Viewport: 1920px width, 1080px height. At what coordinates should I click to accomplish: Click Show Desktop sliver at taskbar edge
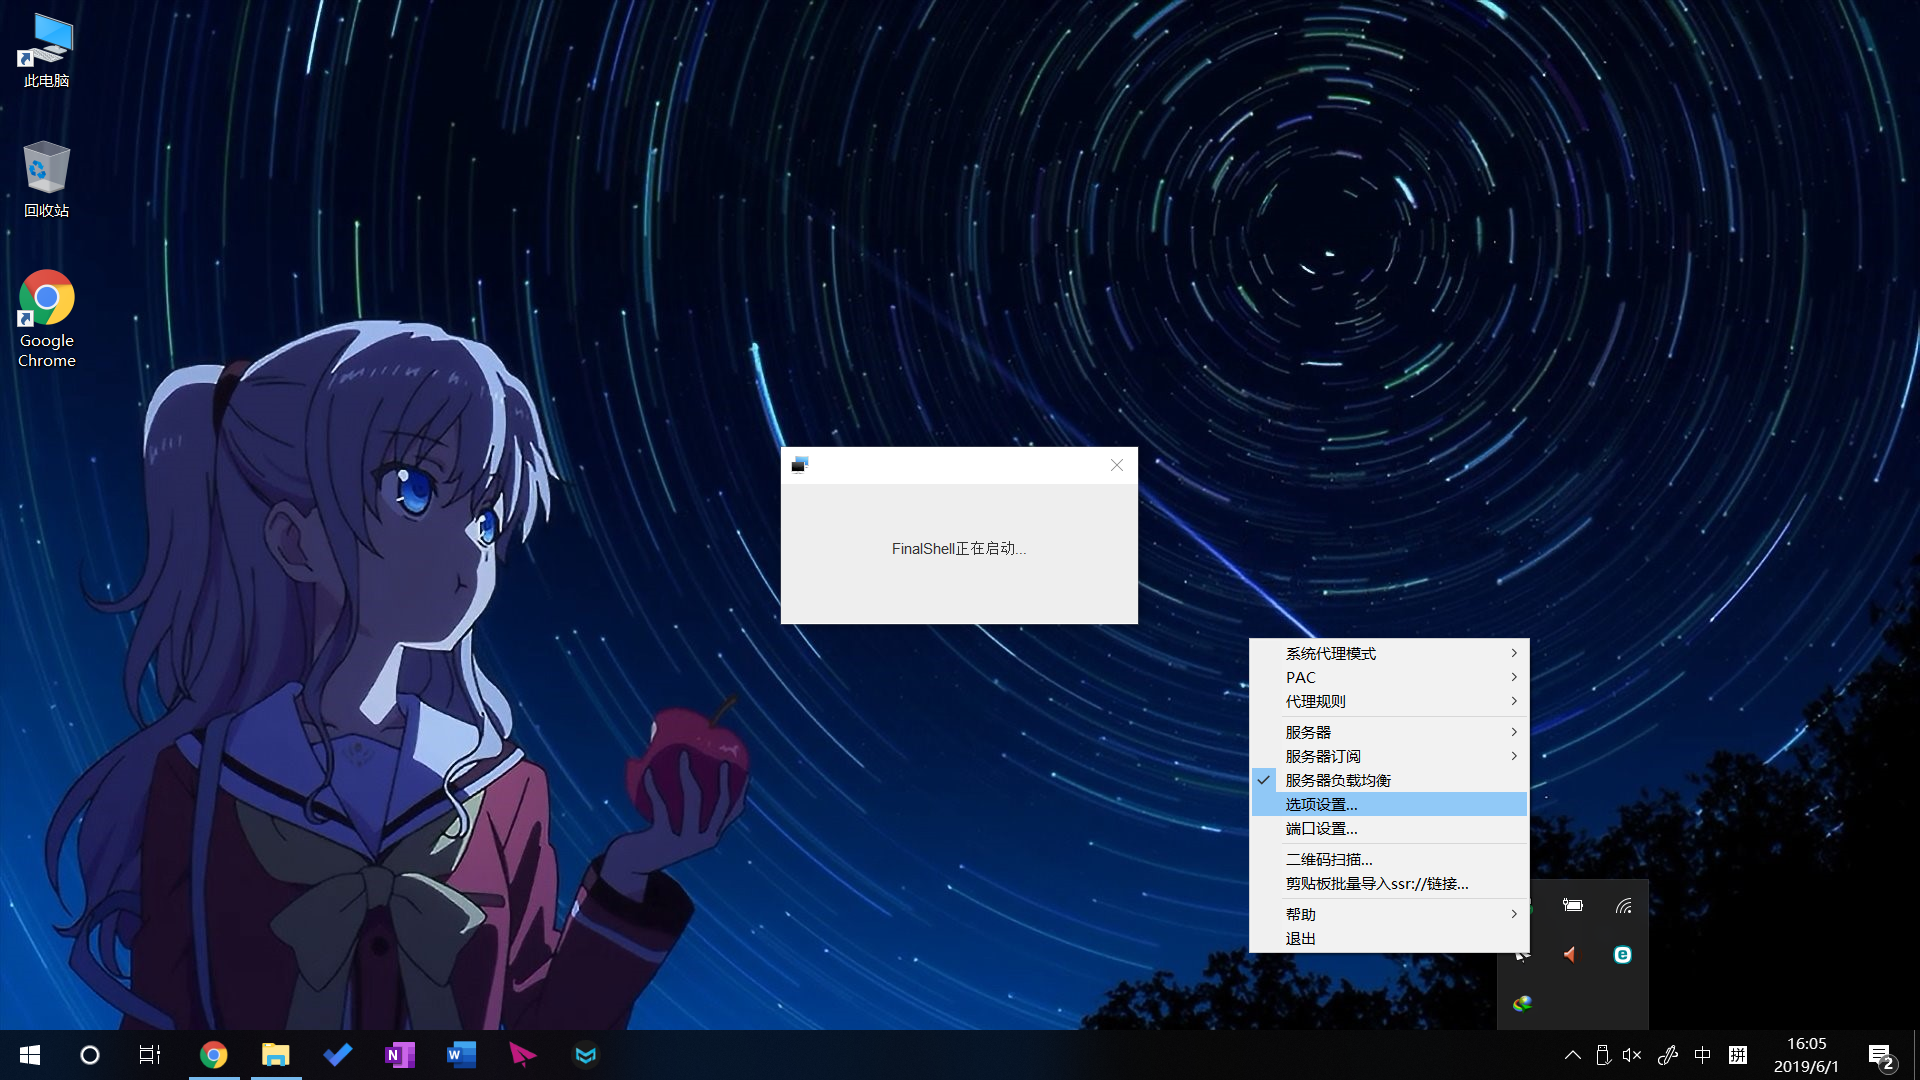(x=1916, y=1055)
